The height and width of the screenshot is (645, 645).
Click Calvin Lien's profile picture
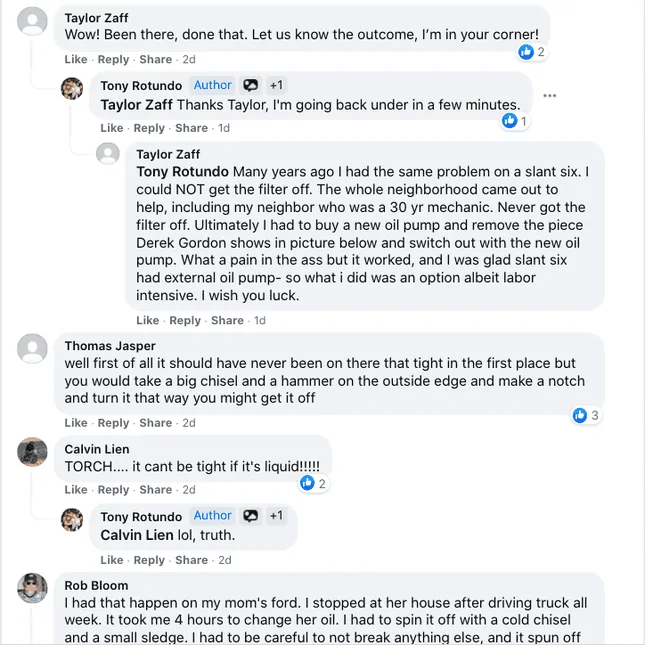coord(33,452)
